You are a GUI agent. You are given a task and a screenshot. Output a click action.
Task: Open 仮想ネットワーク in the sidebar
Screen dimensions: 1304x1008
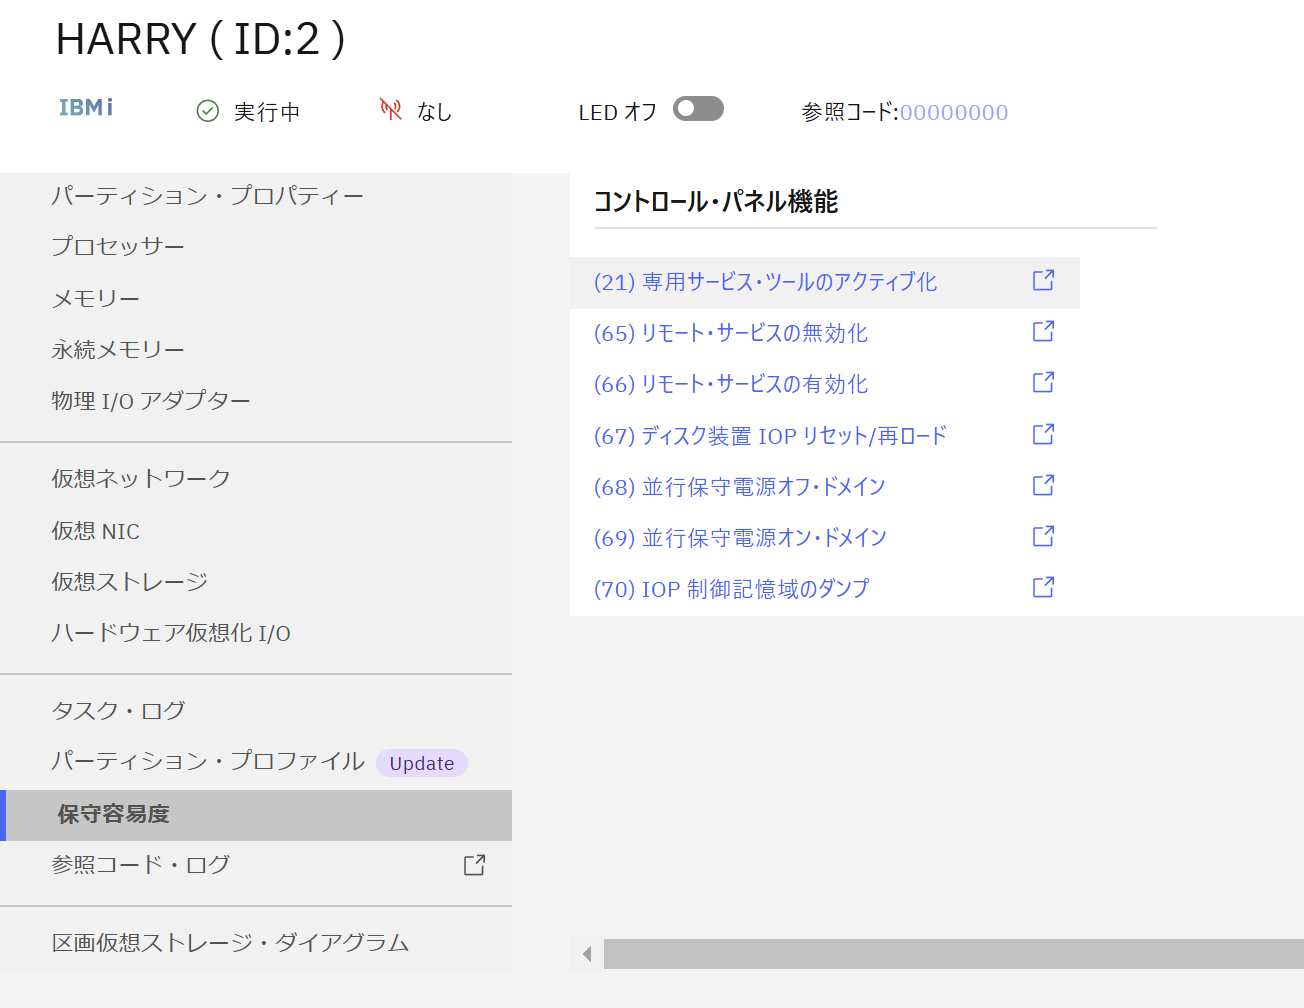[x=141, y=478]
